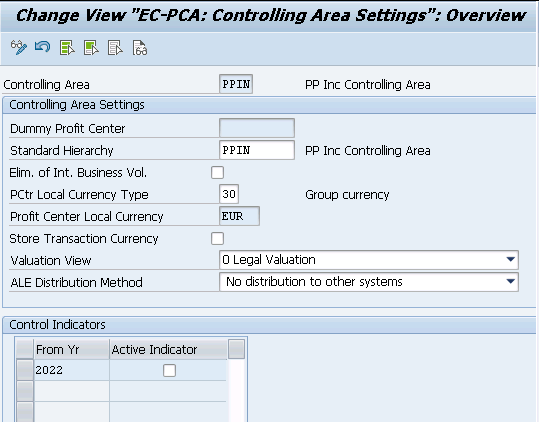Viewport: 539px width, 422px height.
Task: Click the Select Block icon in the toolbar
Action: click(91, 48)
